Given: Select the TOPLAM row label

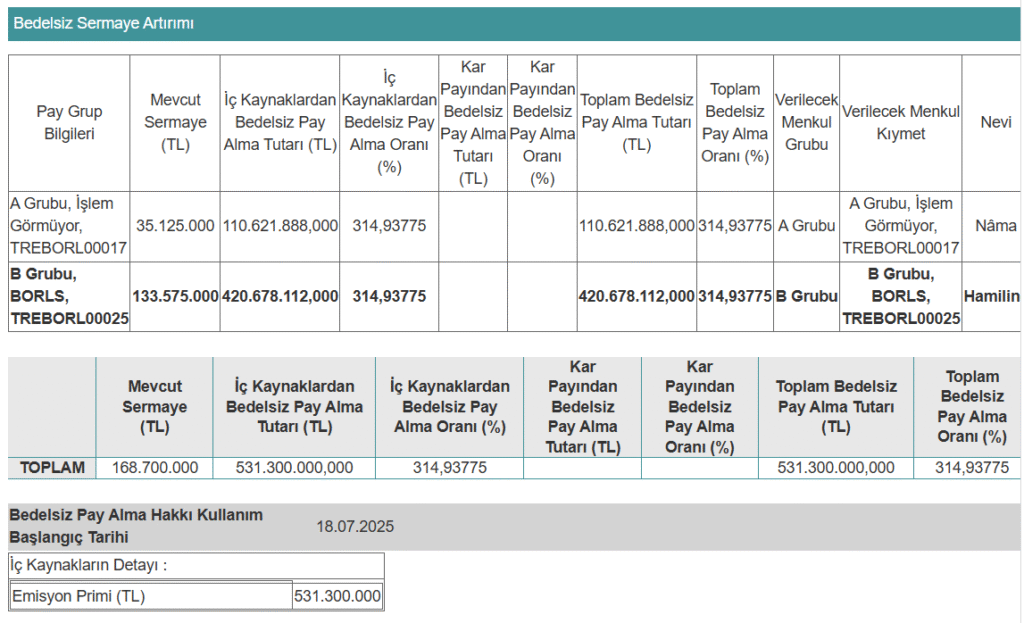Looking at the screenshot, I should 50,467.
